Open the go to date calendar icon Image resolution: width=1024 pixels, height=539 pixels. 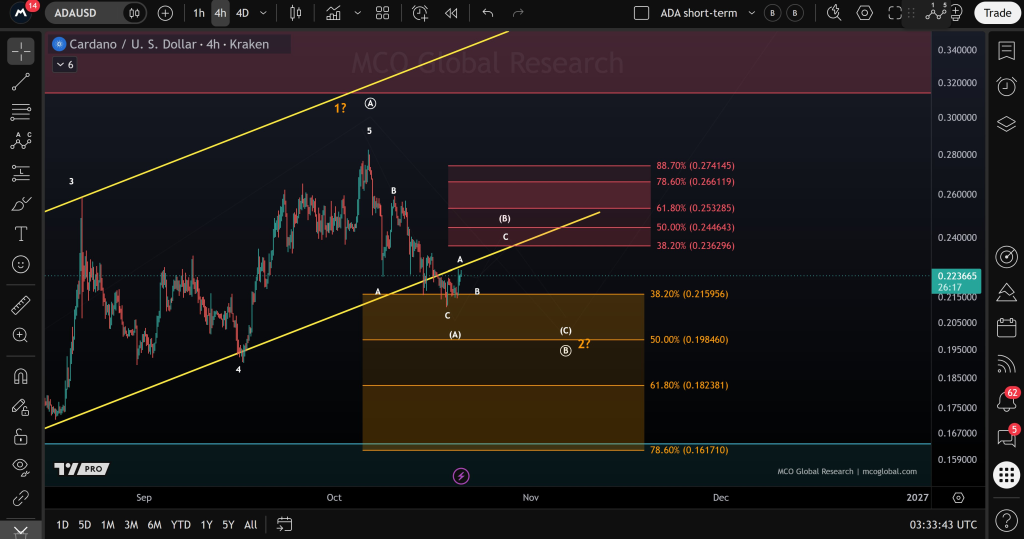284,524
